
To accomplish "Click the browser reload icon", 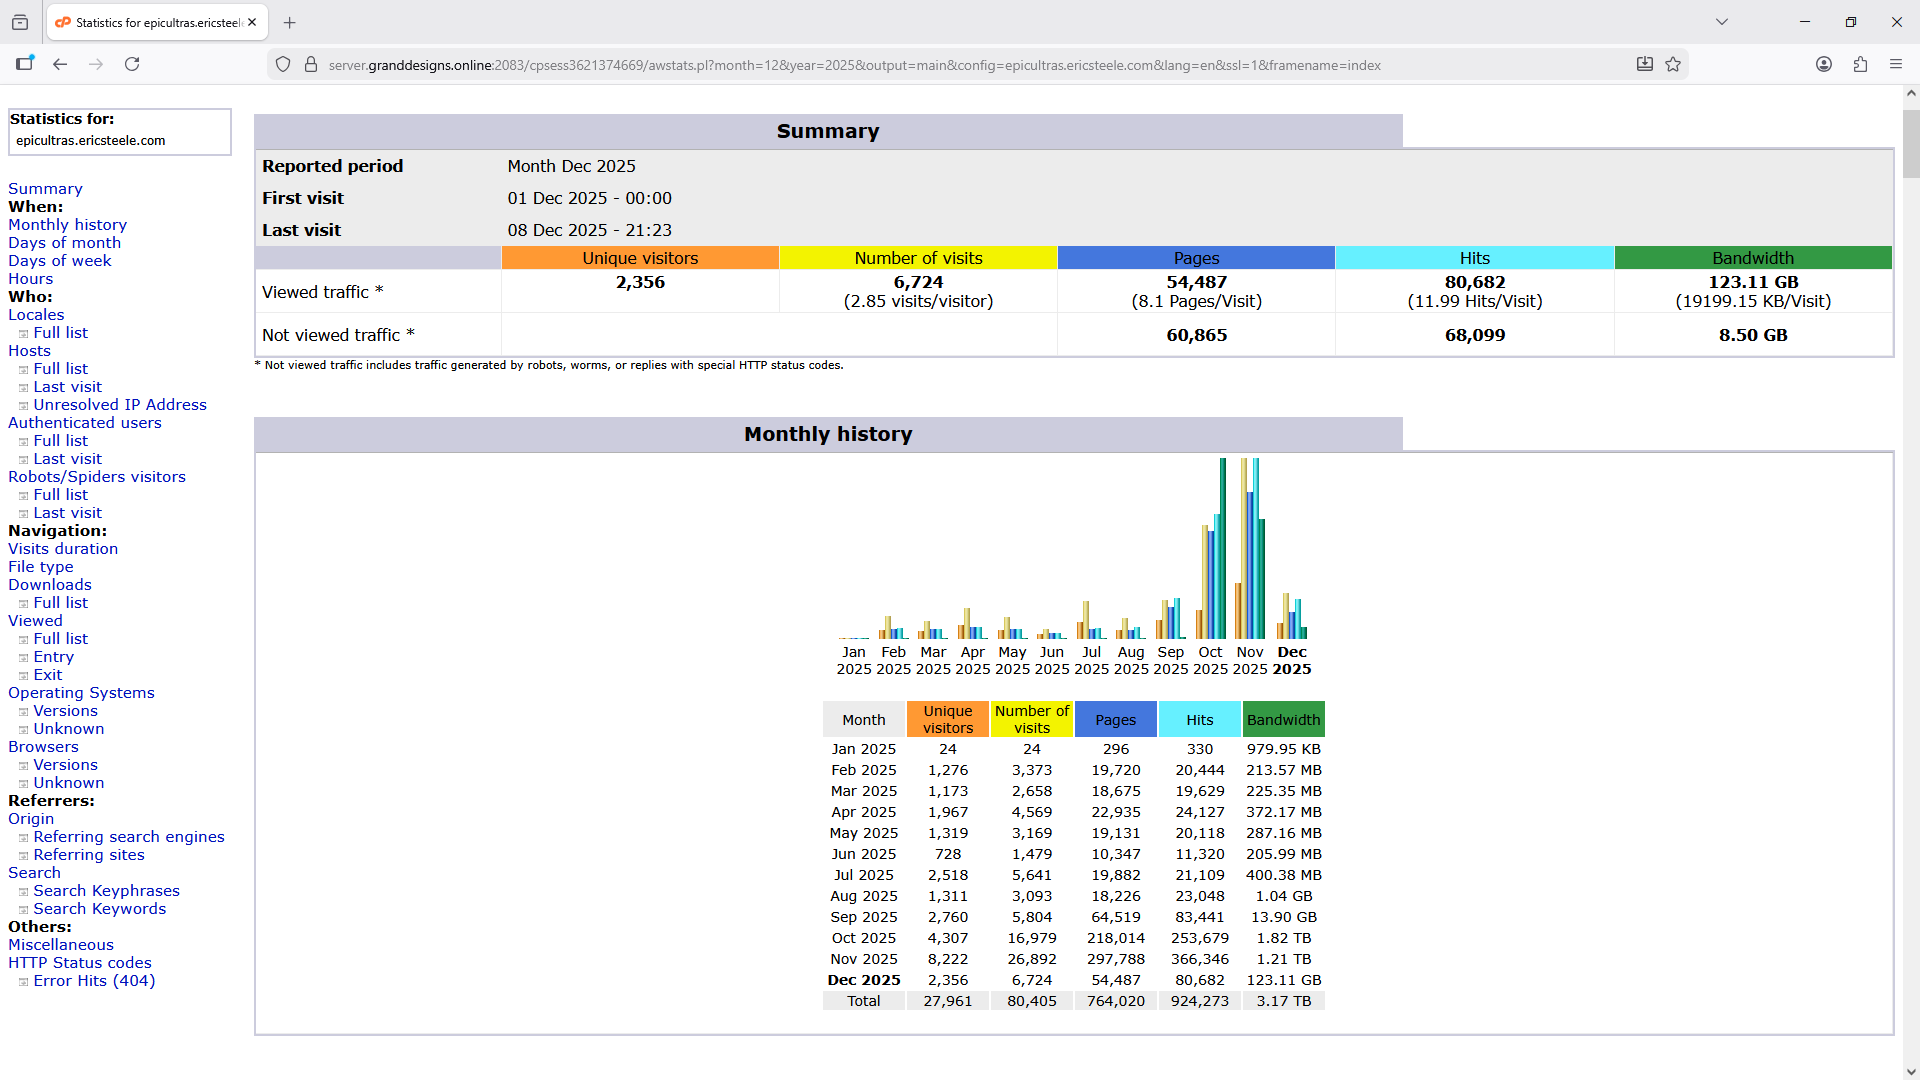I will (132, 65).
